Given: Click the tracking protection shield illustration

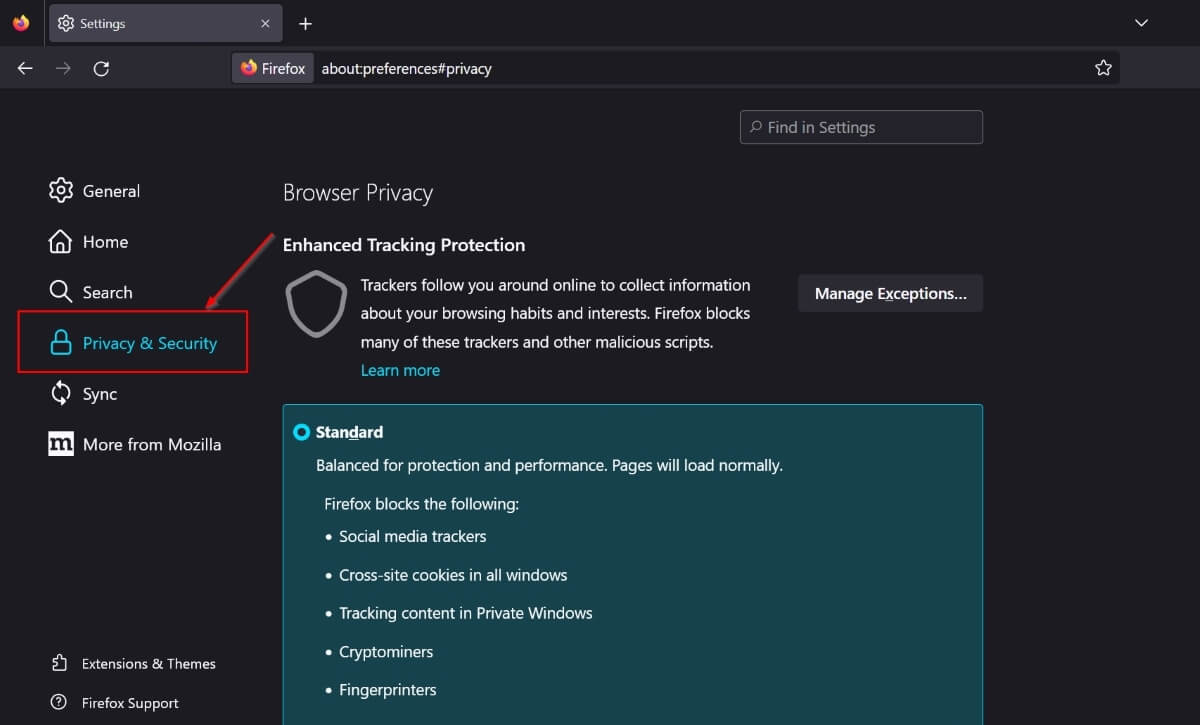Looking at the screenshot, I should pyautogui.click(x=316, y=304).
